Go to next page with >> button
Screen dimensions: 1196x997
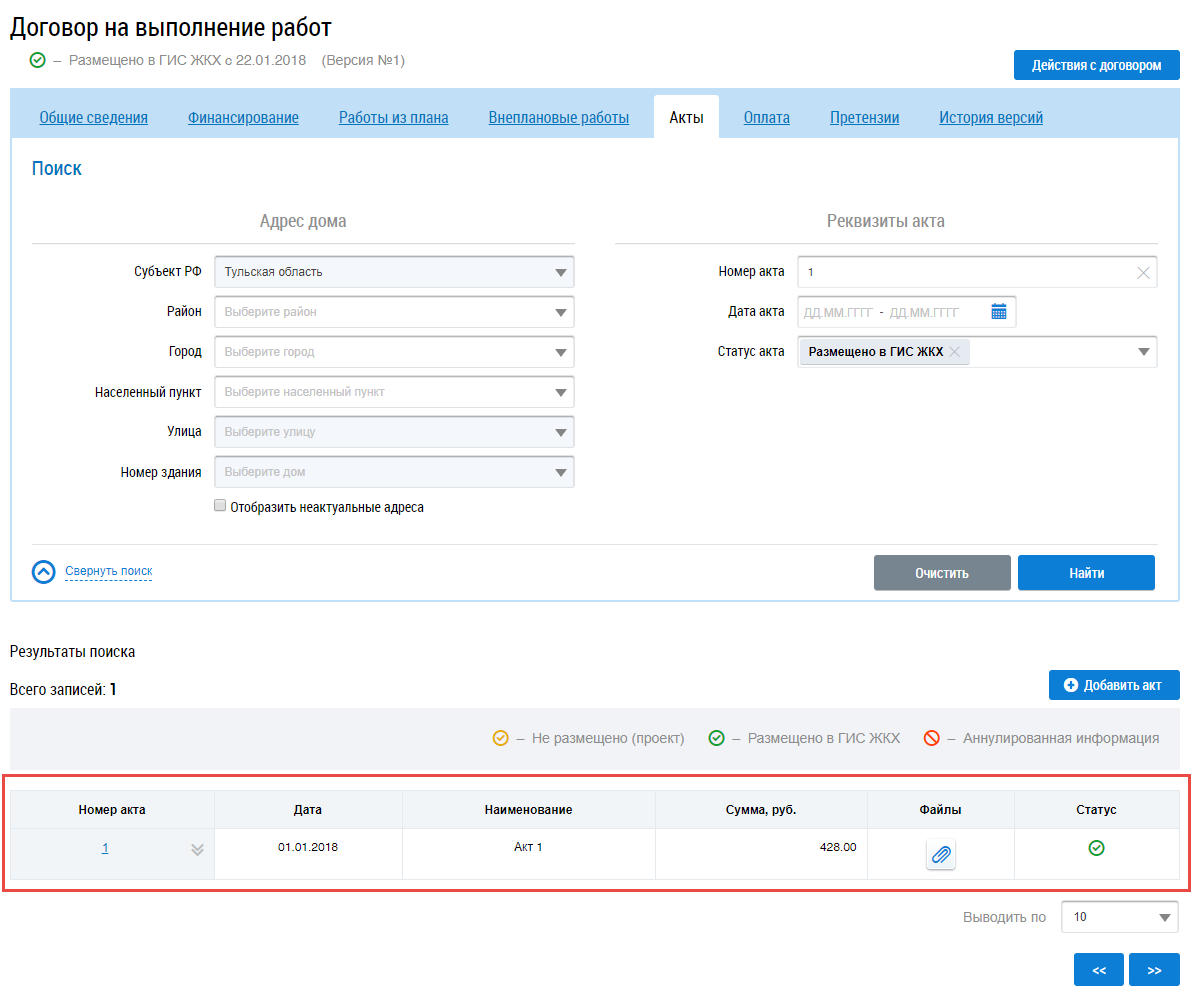[x=1154, y=970]
